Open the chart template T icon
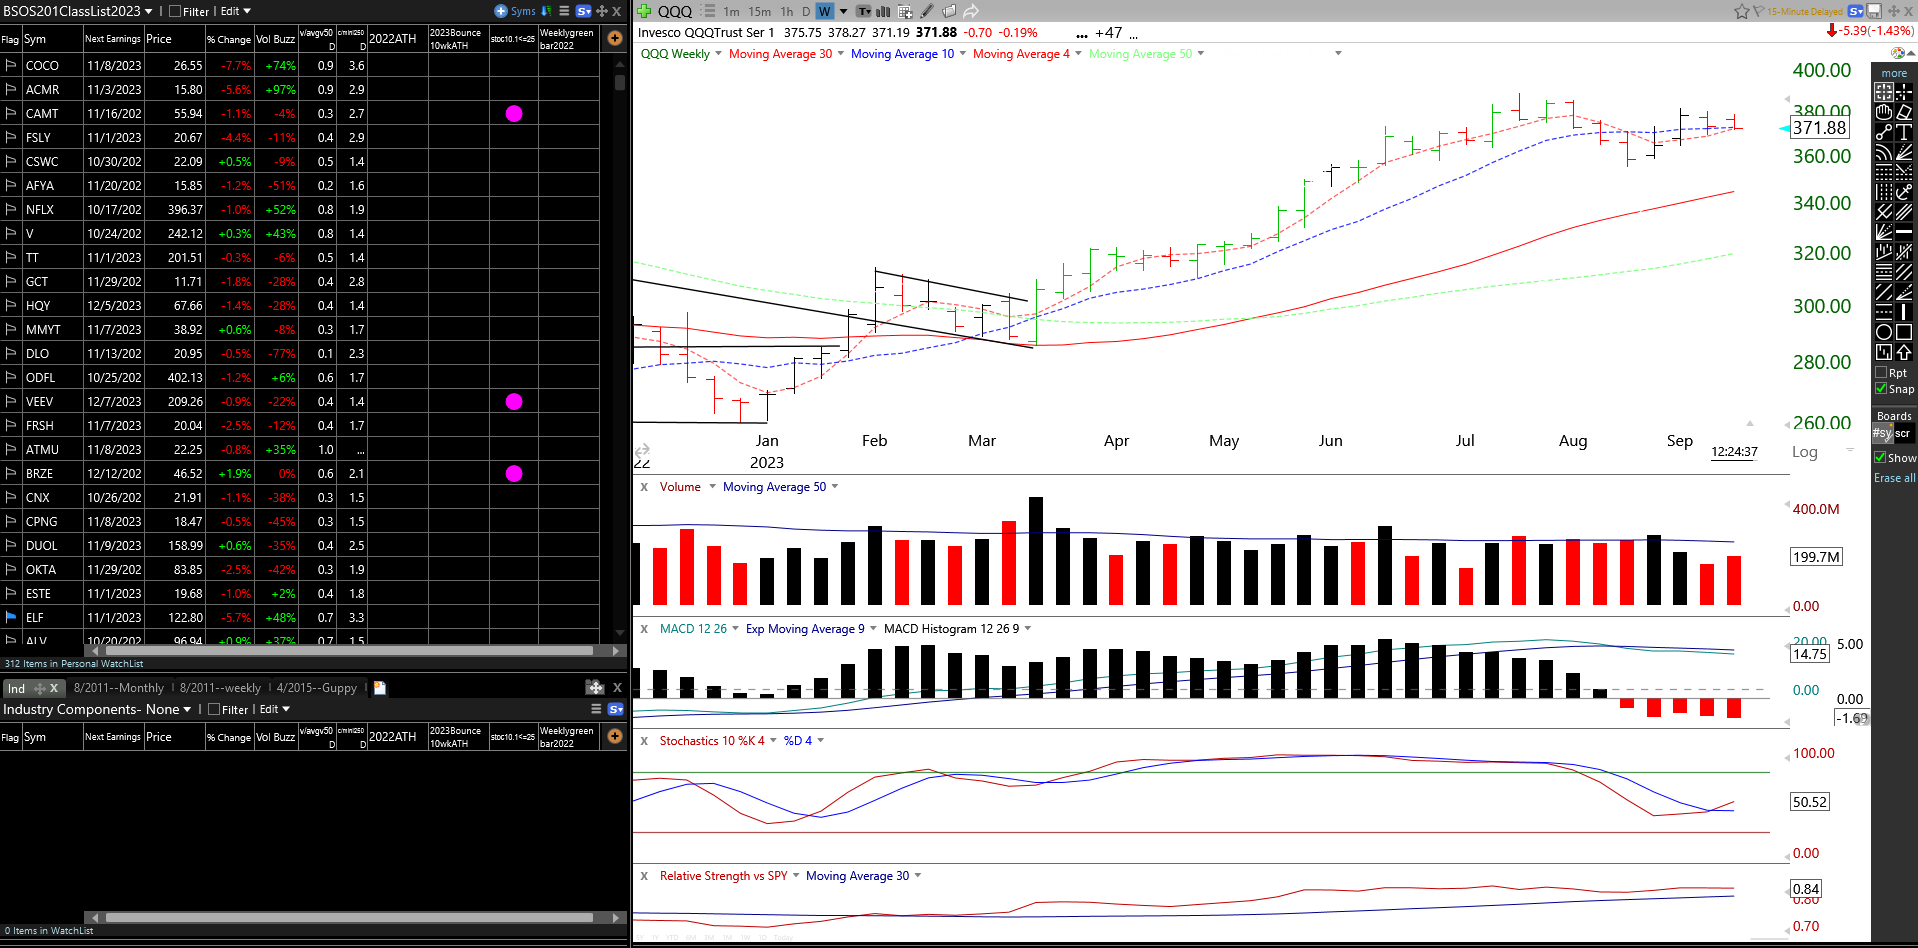 [x=863, y=11]
